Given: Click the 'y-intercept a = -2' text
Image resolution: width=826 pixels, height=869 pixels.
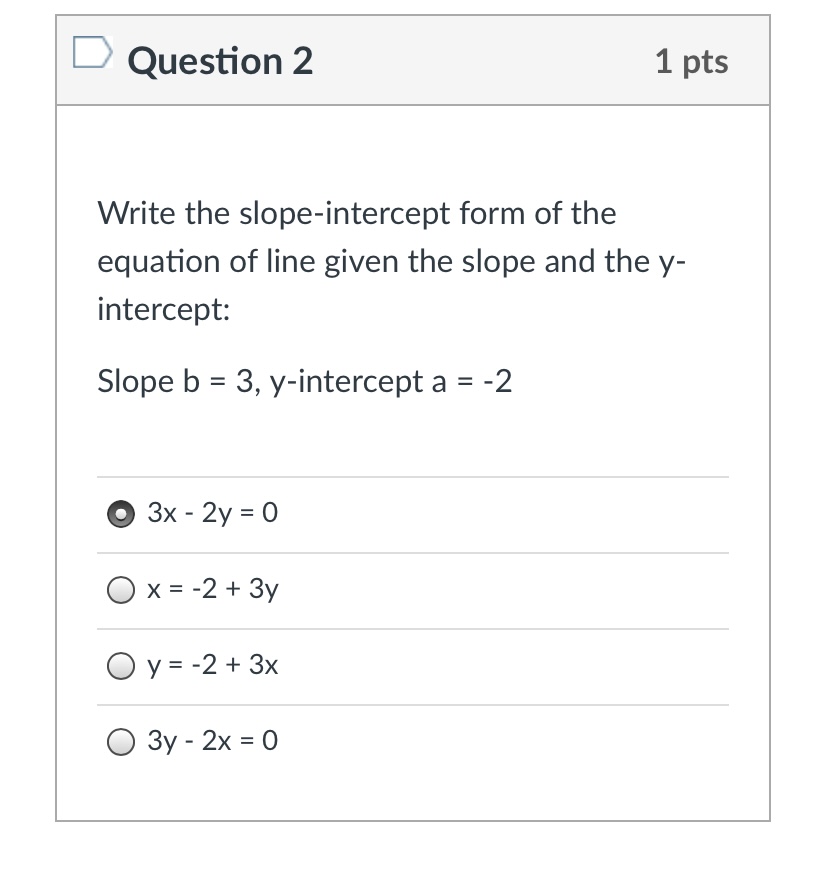Looking at the screenshot, I should click(391, 382).
